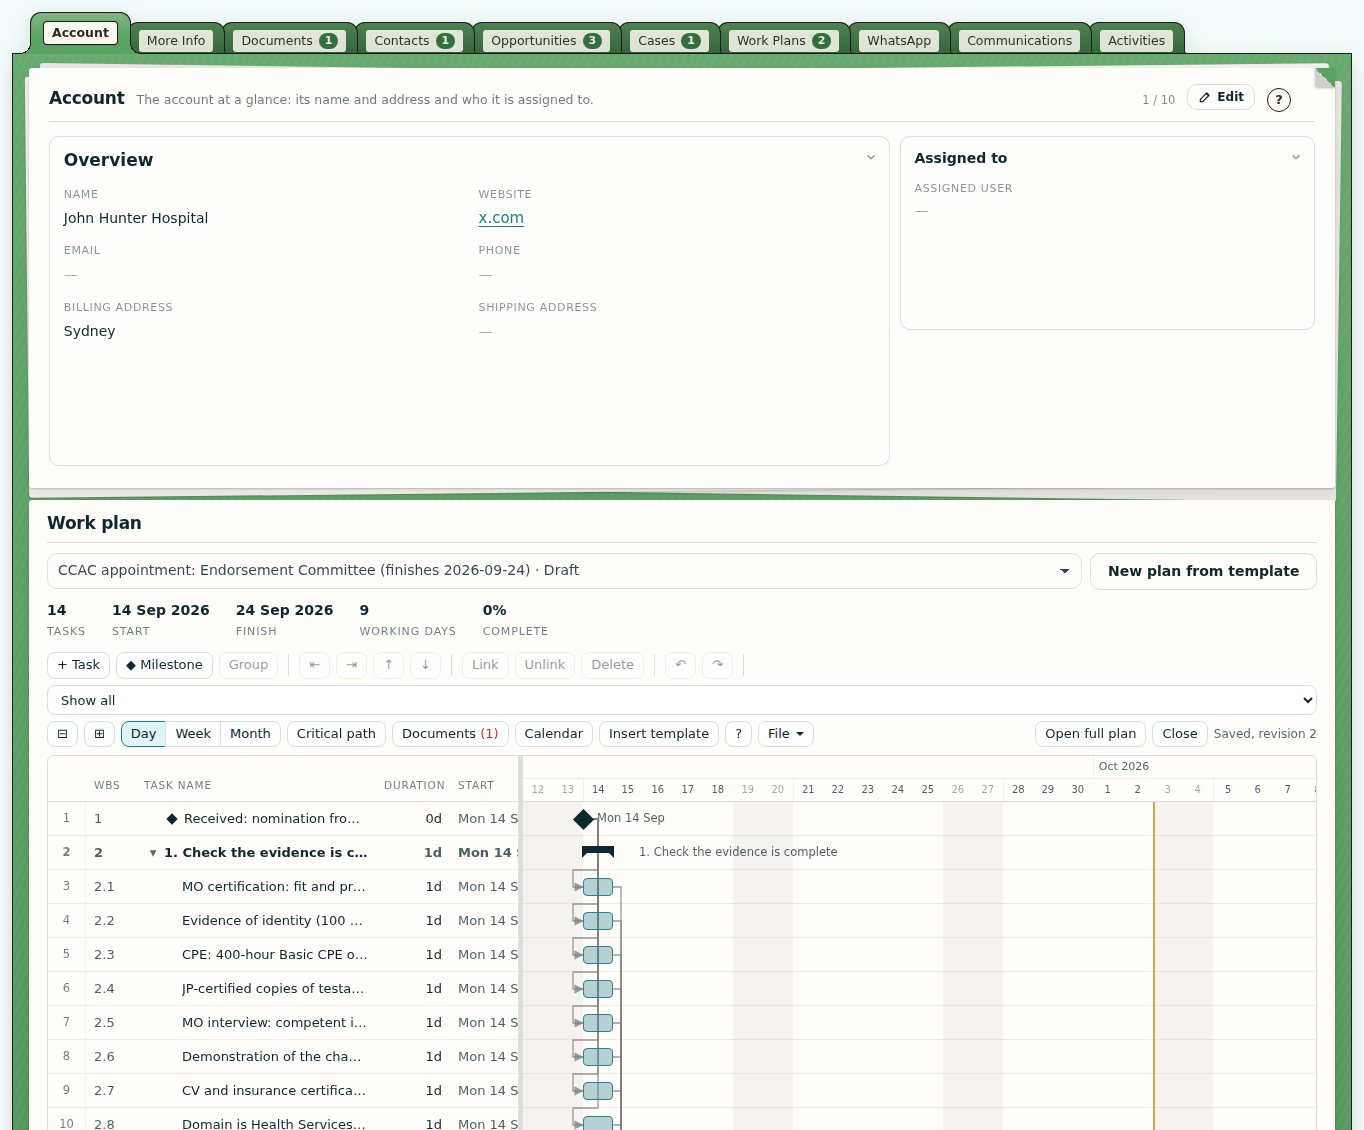Select task 'Demonstration of the cha…'
This screenshot has width=1364, height=1130.
pos(283,1057)
